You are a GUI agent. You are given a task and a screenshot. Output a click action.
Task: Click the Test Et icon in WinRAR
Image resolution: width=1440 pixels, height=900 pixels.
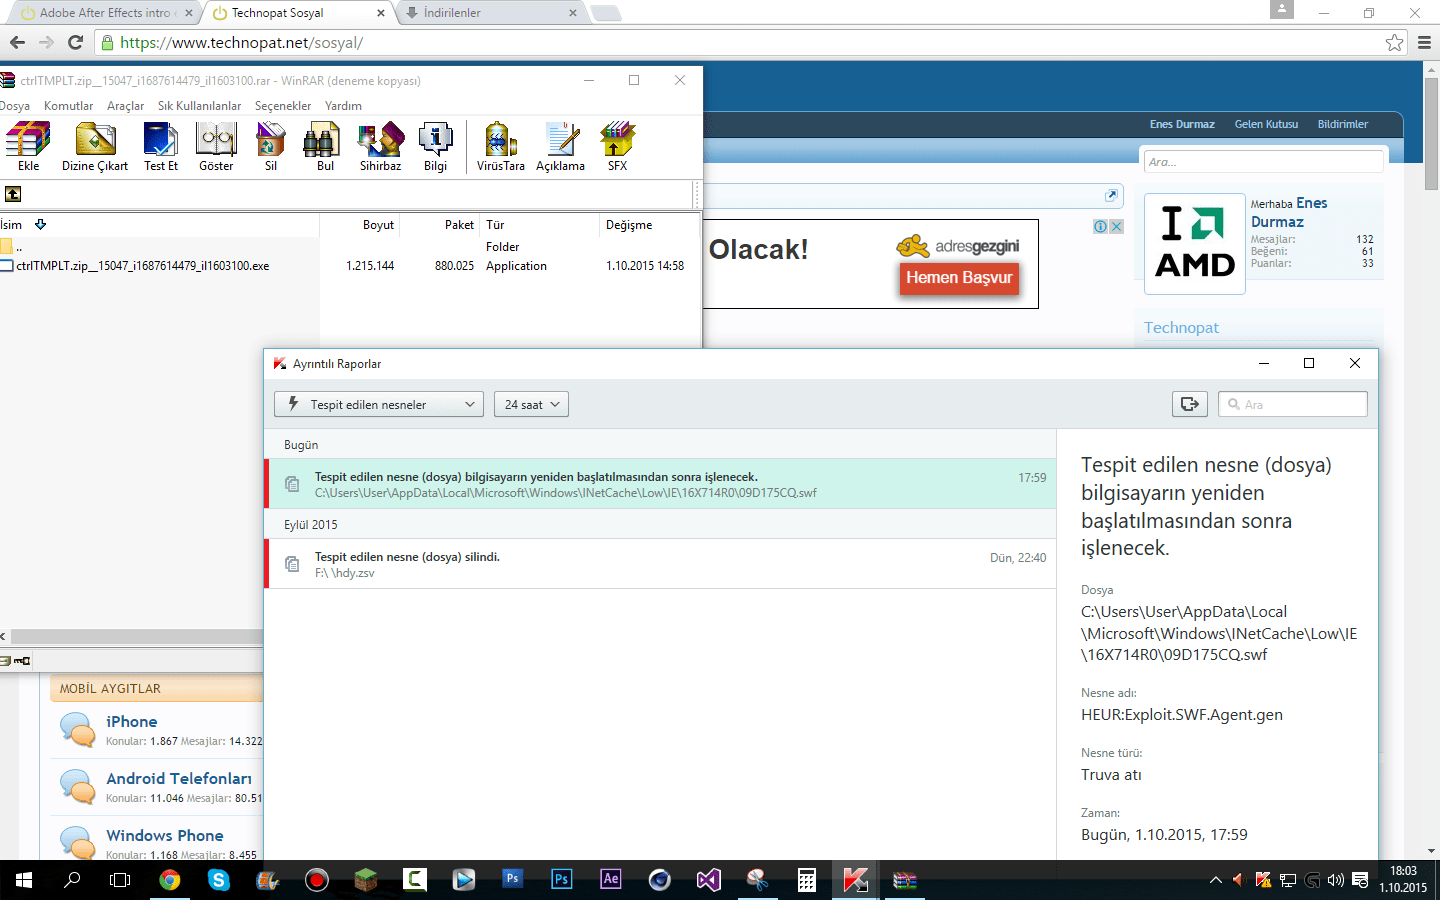[x=161, y=147]
